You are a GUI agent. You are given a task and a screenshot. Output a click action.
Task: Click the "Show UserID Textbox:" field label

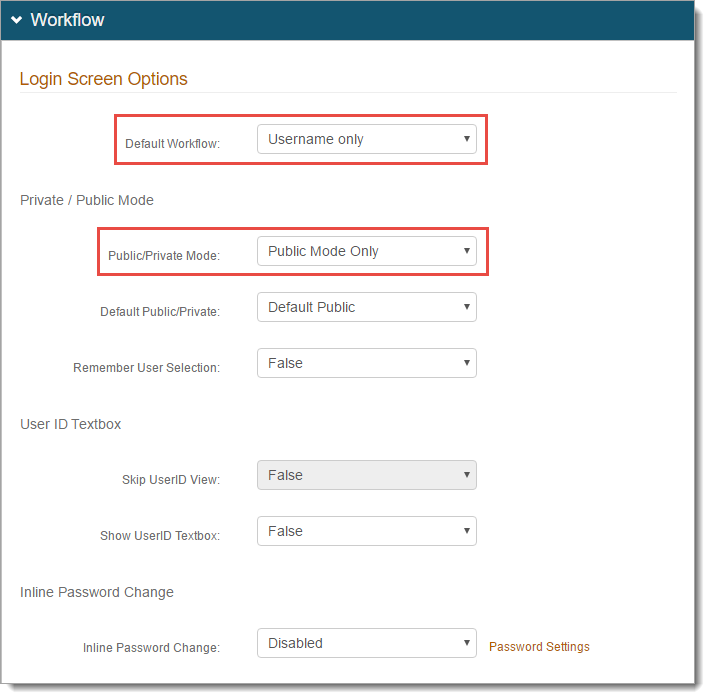pyautogui.click(x=160, y=536)
